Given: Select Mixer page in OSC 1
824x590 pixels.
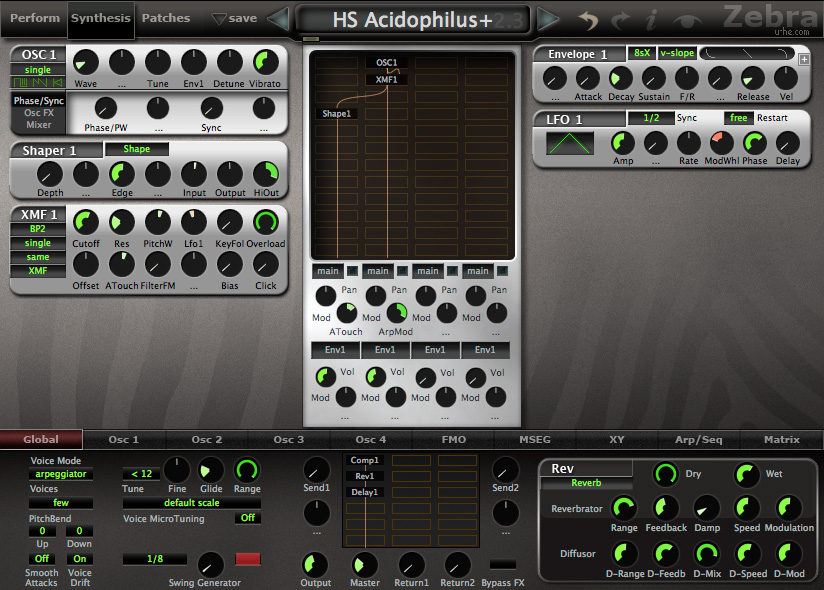Looking at the screenshot, I should pyautogui.click(x=39, y=125).
